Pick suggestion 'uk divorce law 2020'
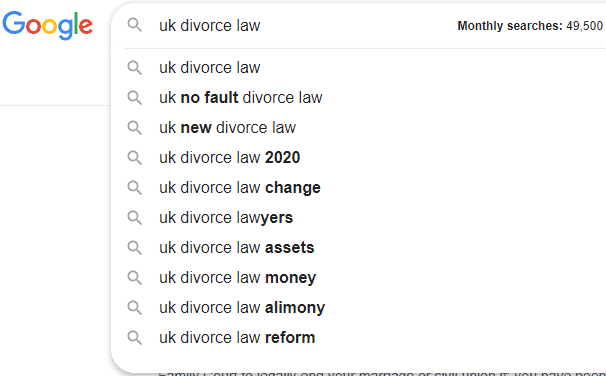This screenshot has height=376, width=606. click(358, 157)
